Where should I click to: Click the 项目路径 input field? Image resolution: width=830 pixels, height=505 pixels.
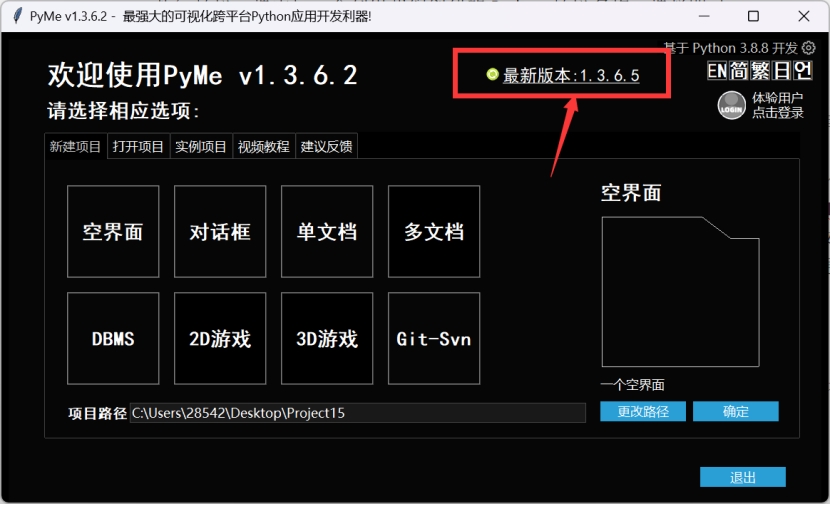coord(358,413)
